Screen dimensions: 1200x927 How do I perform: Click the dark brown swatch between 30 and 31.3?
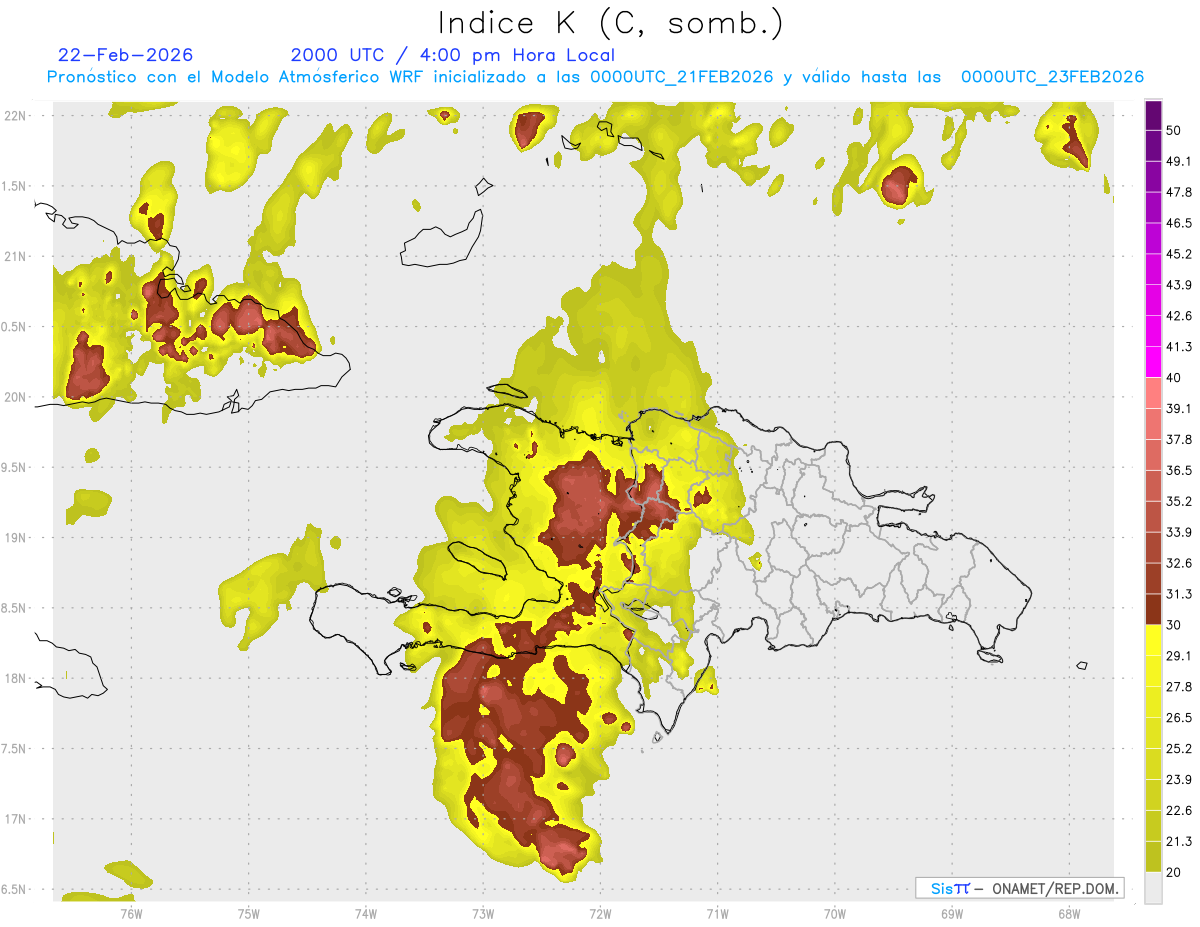tap(1153, 609)
